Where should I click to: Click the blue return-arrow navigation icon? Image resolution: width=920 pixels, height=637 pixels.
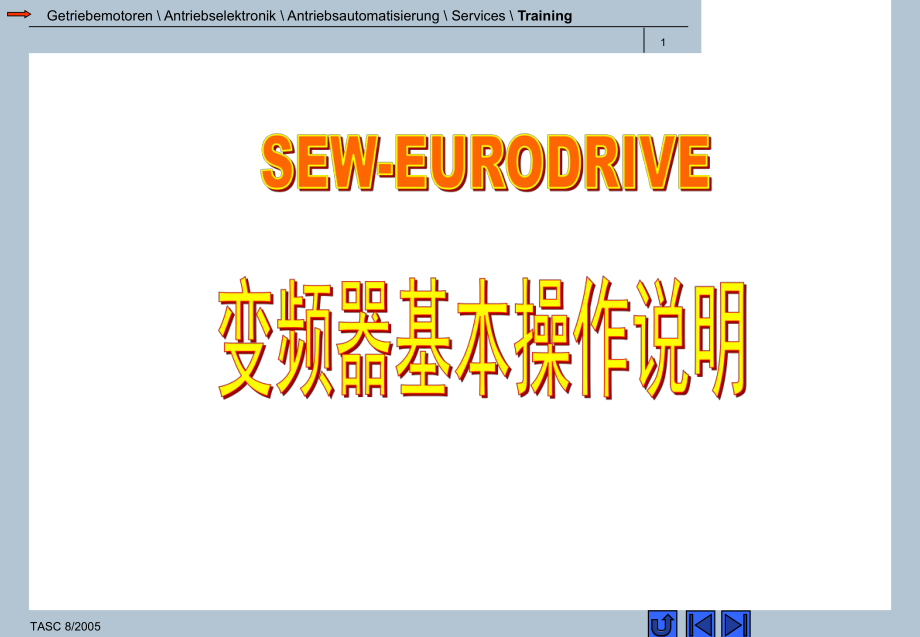pos(664,623)
